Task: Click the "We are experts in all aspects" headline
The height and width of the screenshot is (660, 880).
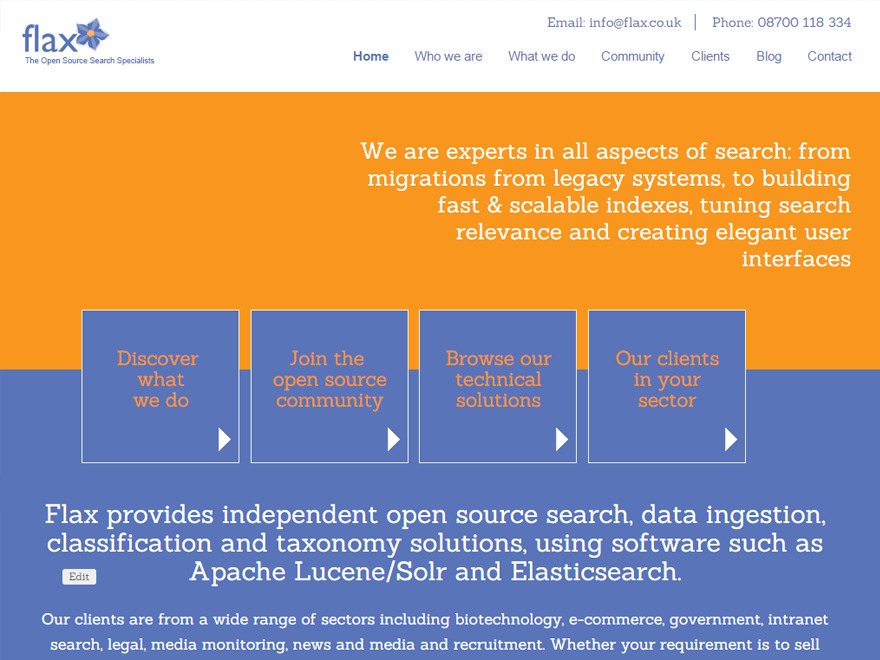Action: (x=606, y=205)
